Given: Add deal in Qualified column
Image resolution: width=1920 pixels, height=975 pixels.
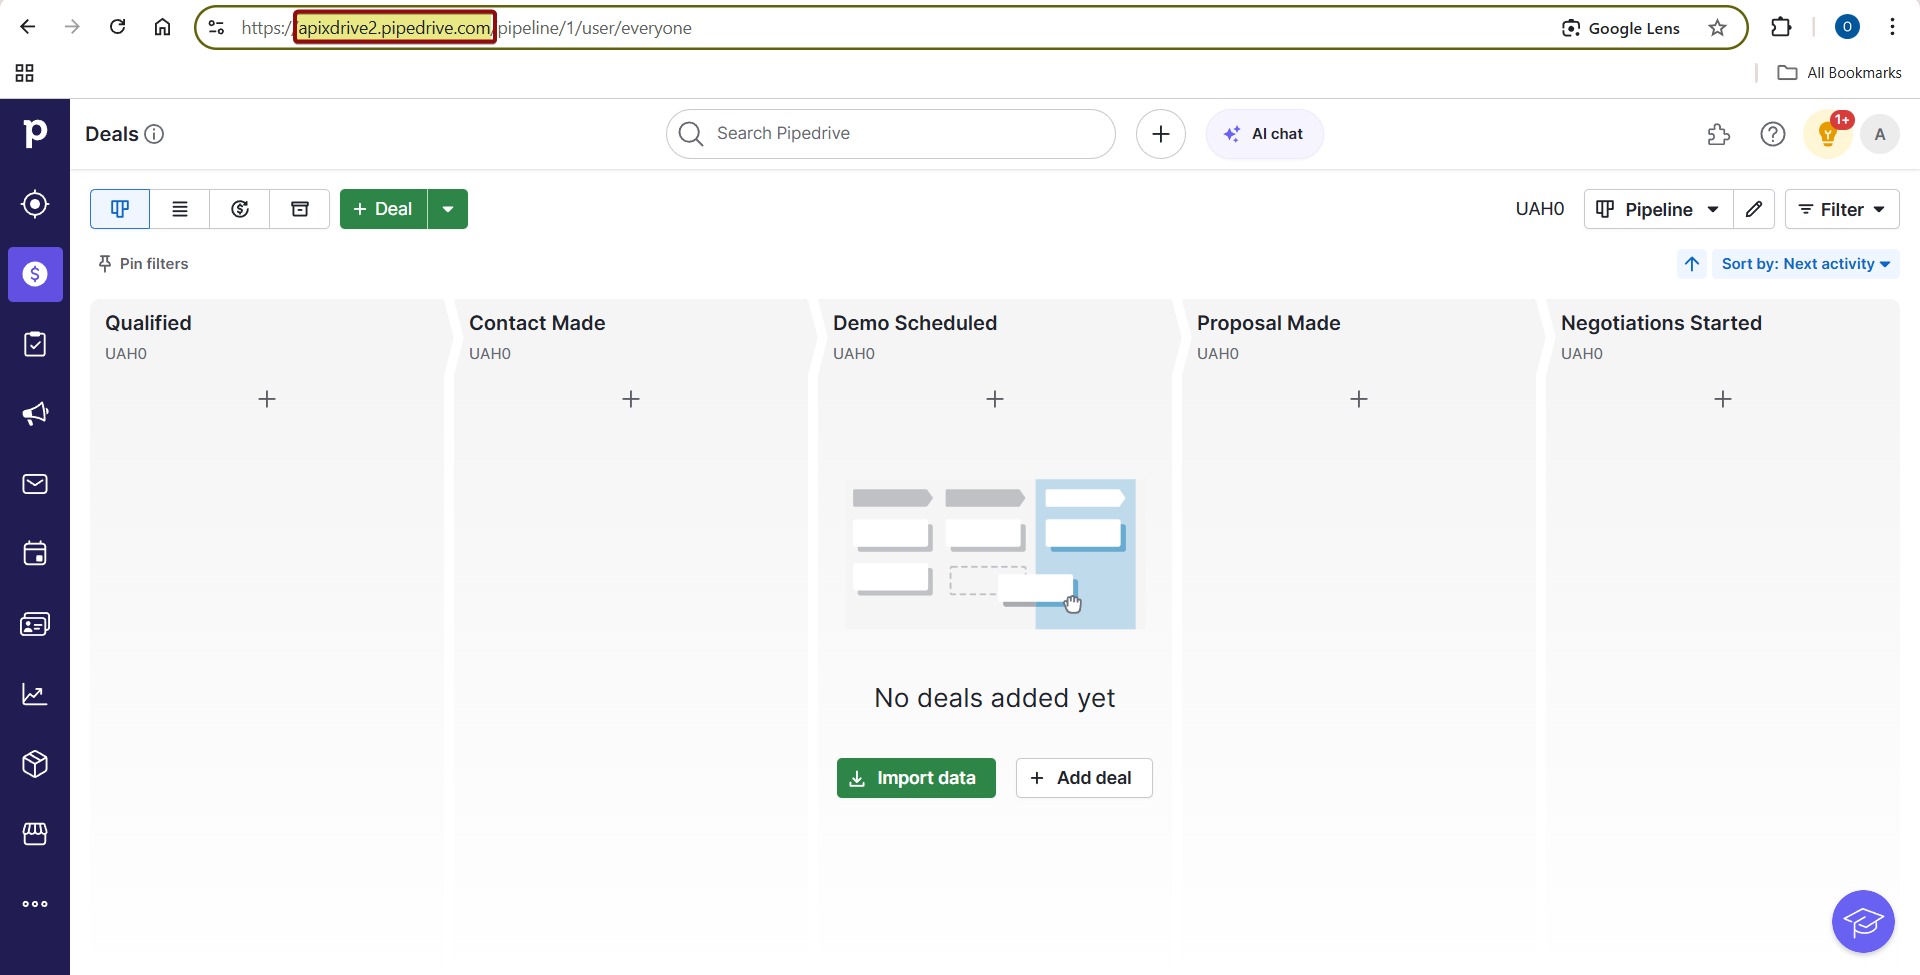Looking at the screenshot, I should point(267,399).
